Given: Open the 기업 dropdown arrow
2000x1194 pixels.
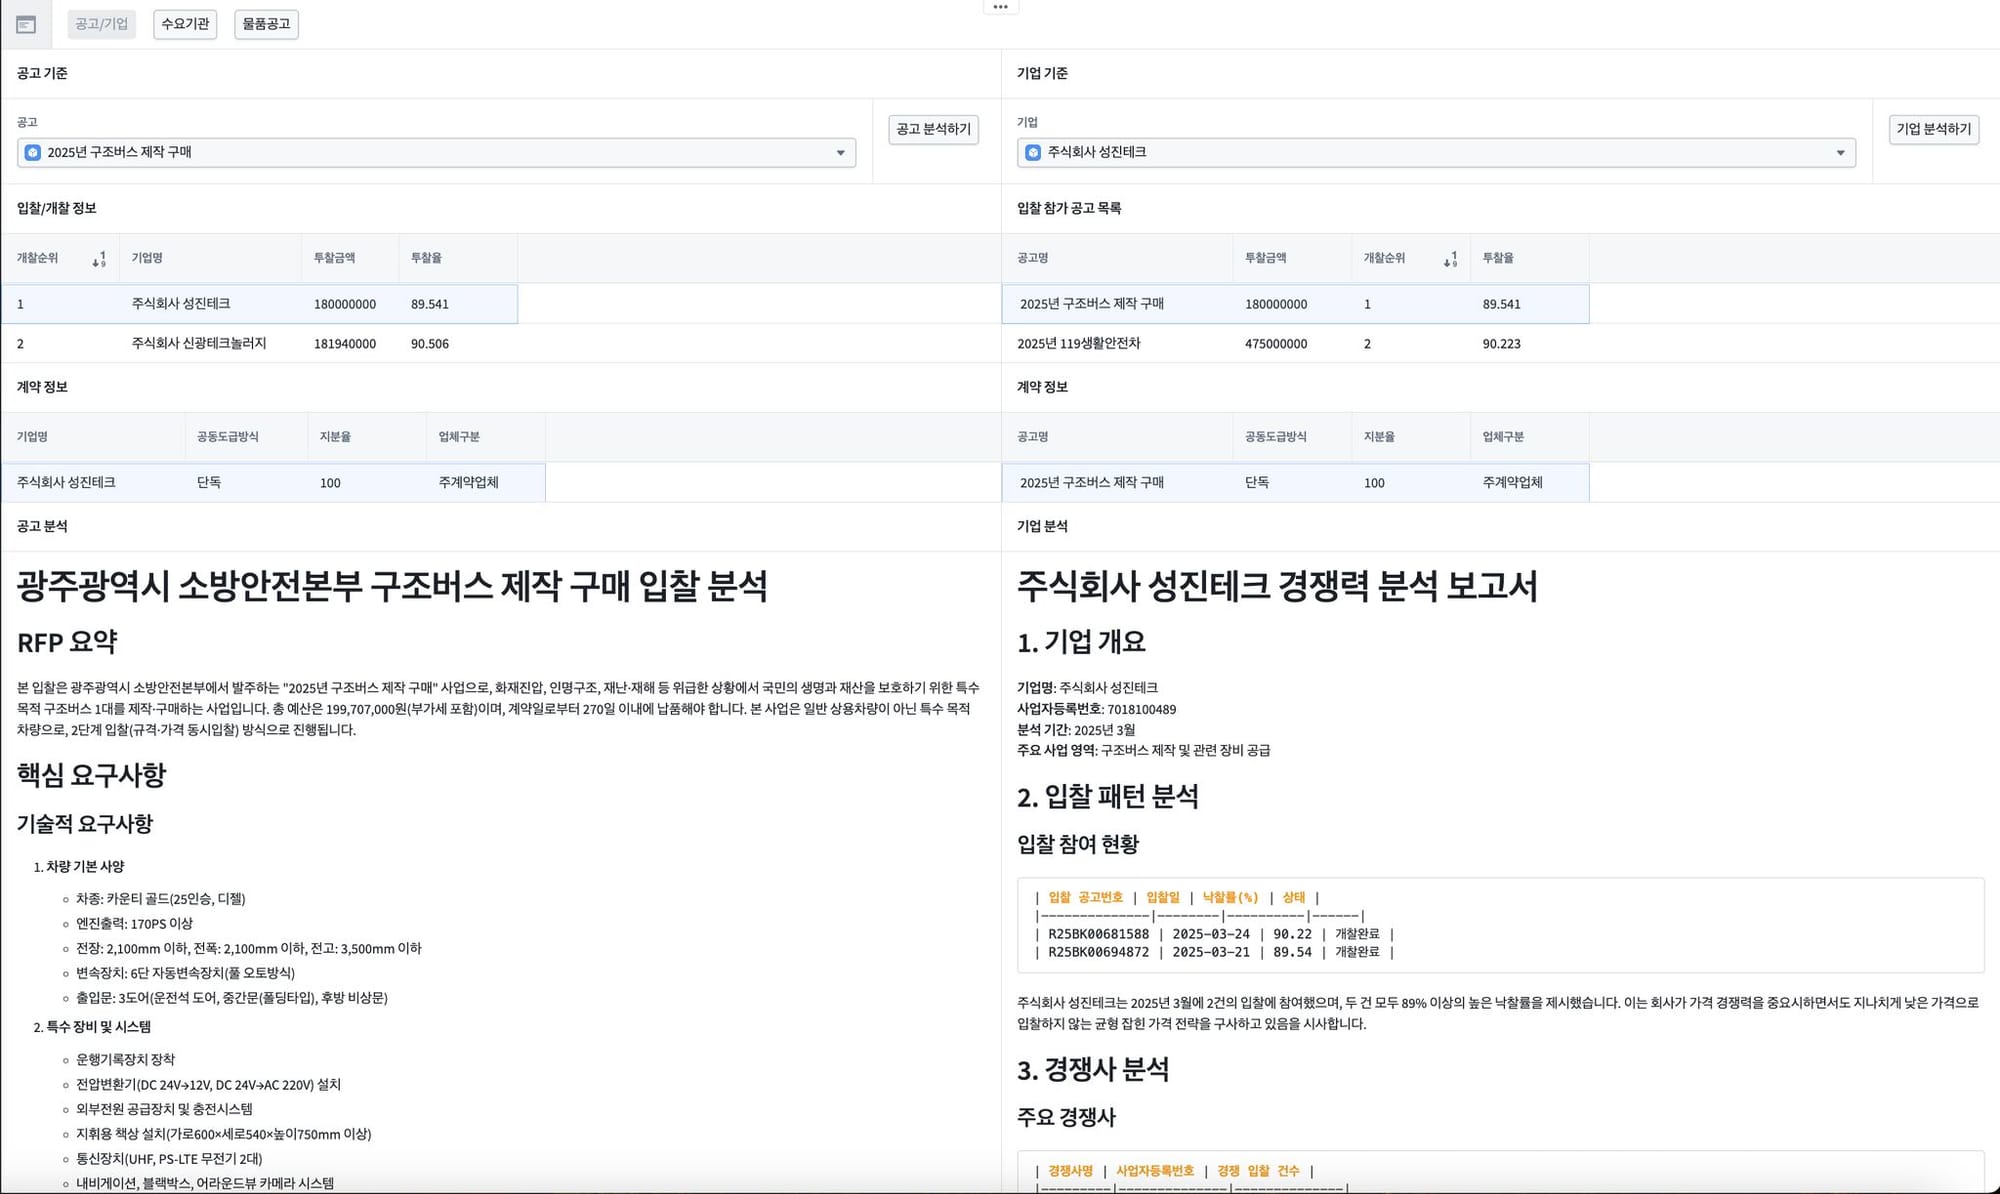Looking at the screenshot, I should (x=1840, y=153).
